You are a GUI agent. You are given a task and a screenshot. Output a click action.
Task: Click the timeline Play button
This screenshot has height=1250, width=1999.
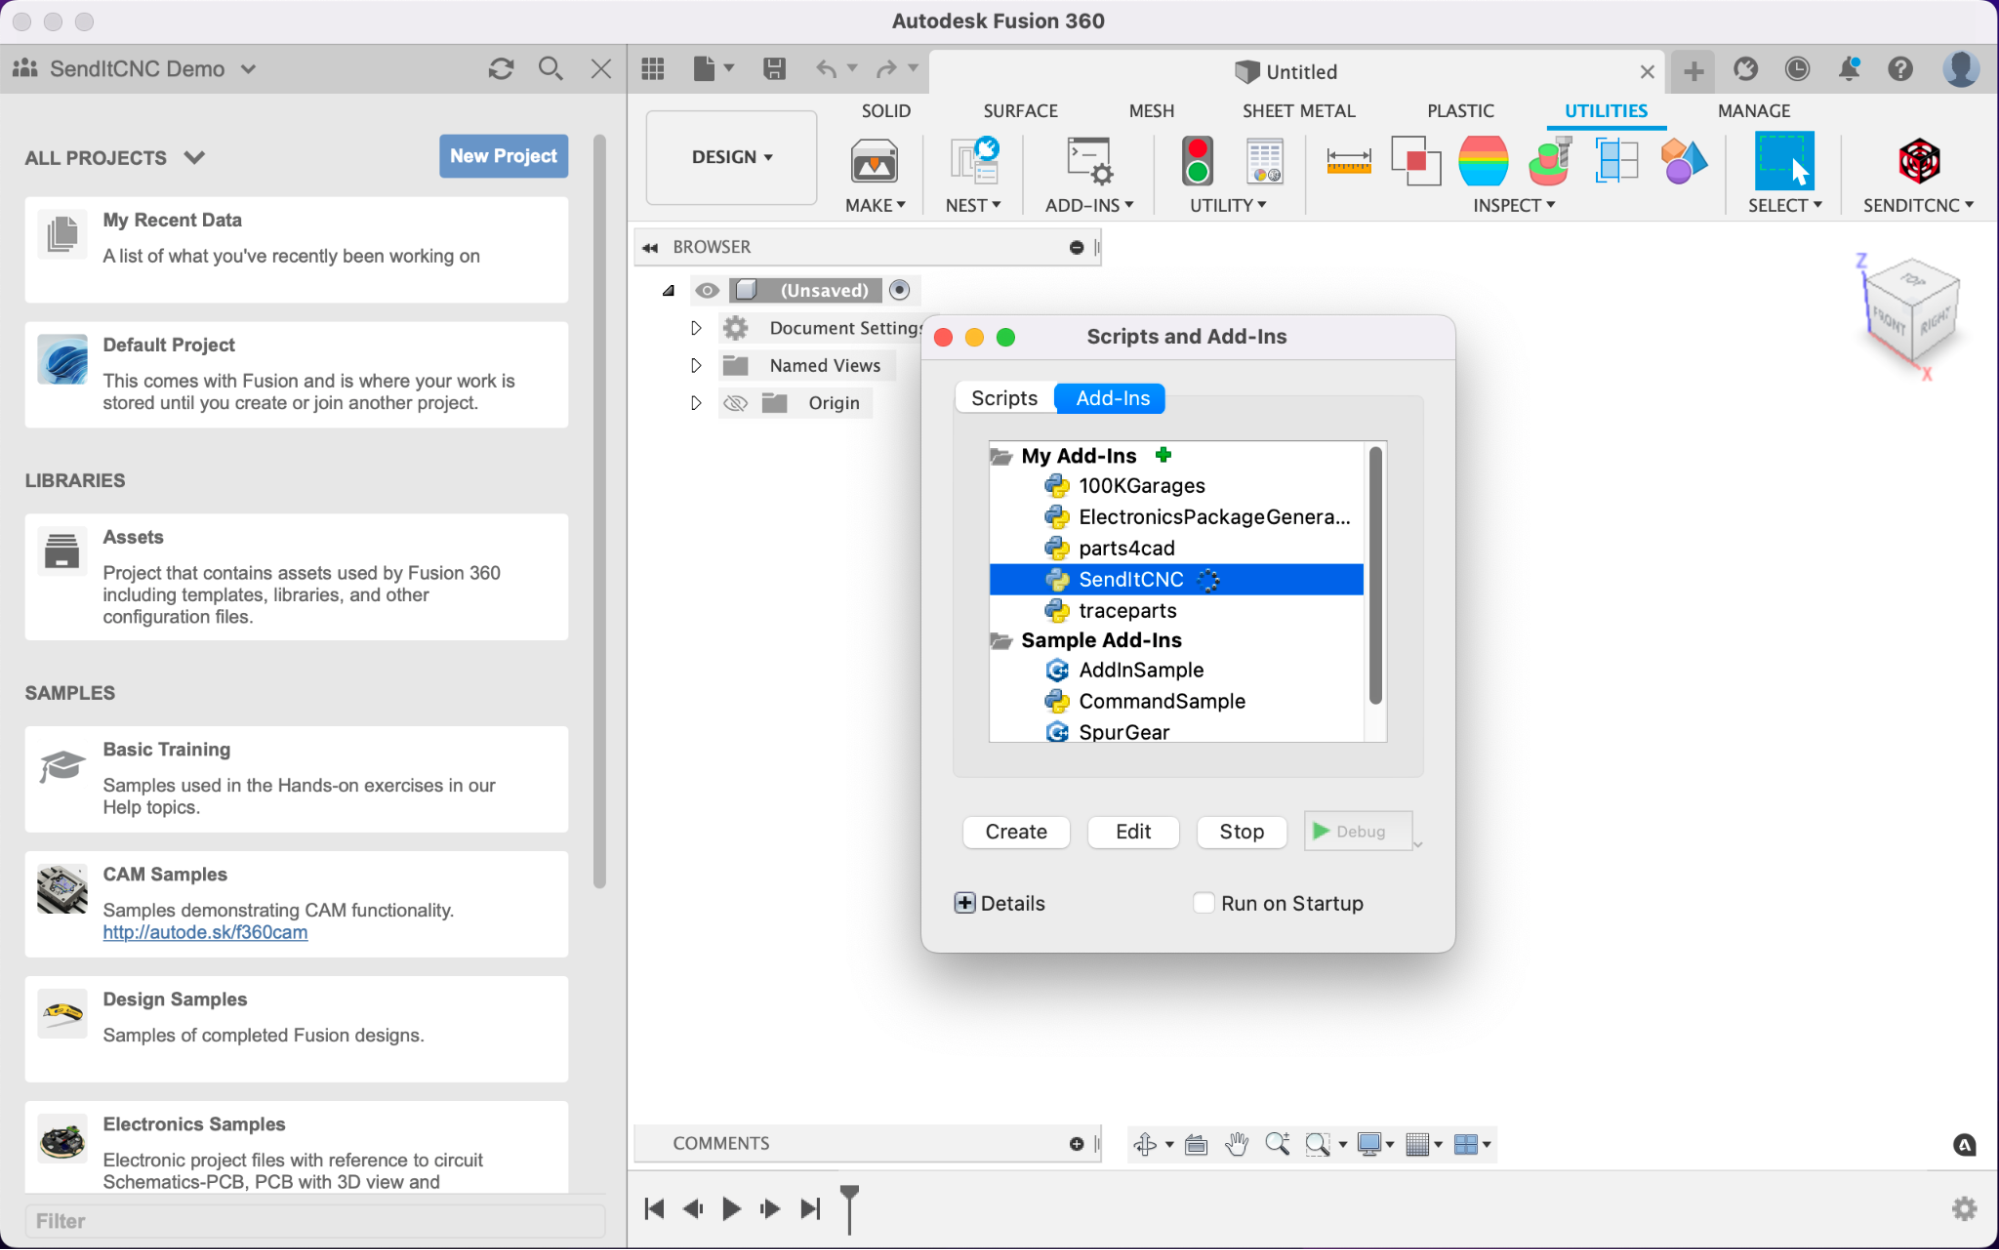(732, 1209)
